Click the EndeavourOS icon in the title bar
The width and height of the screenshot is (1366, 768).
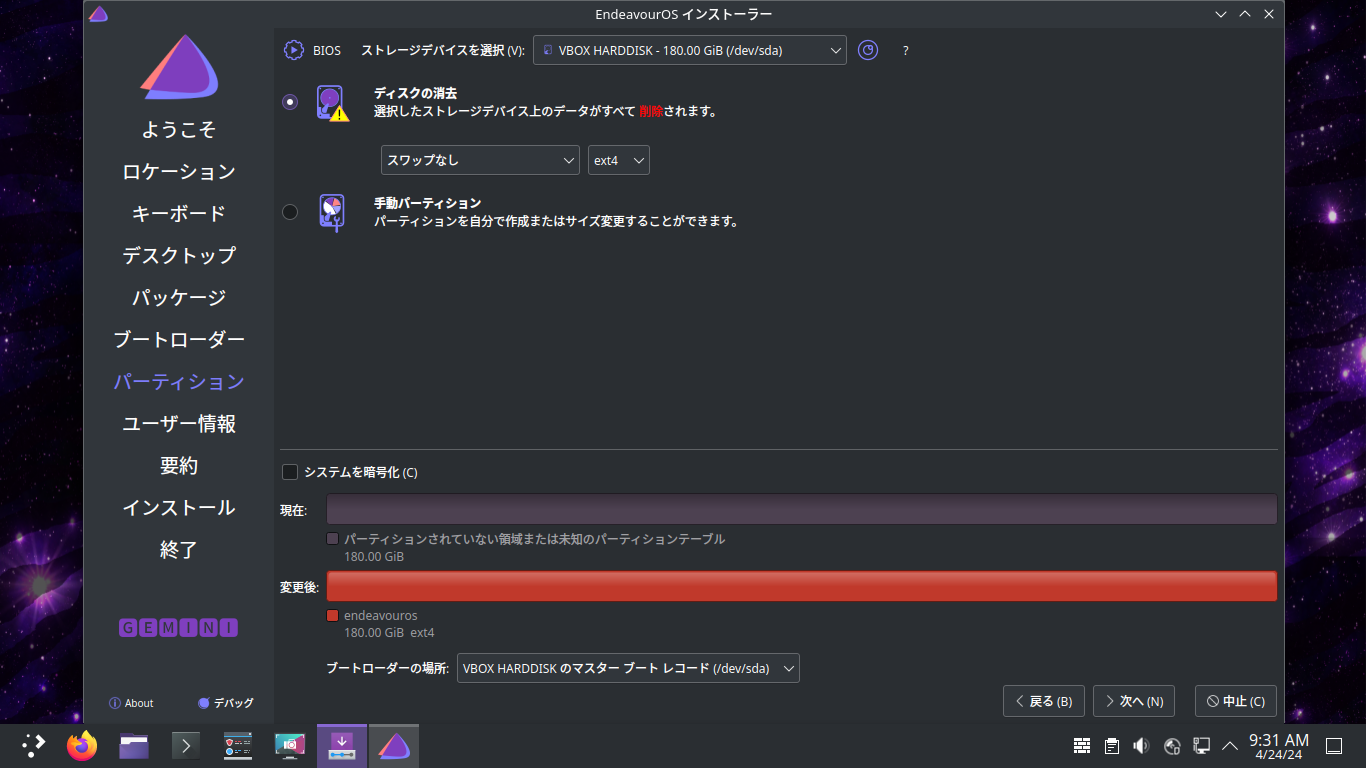pos(98,14)
